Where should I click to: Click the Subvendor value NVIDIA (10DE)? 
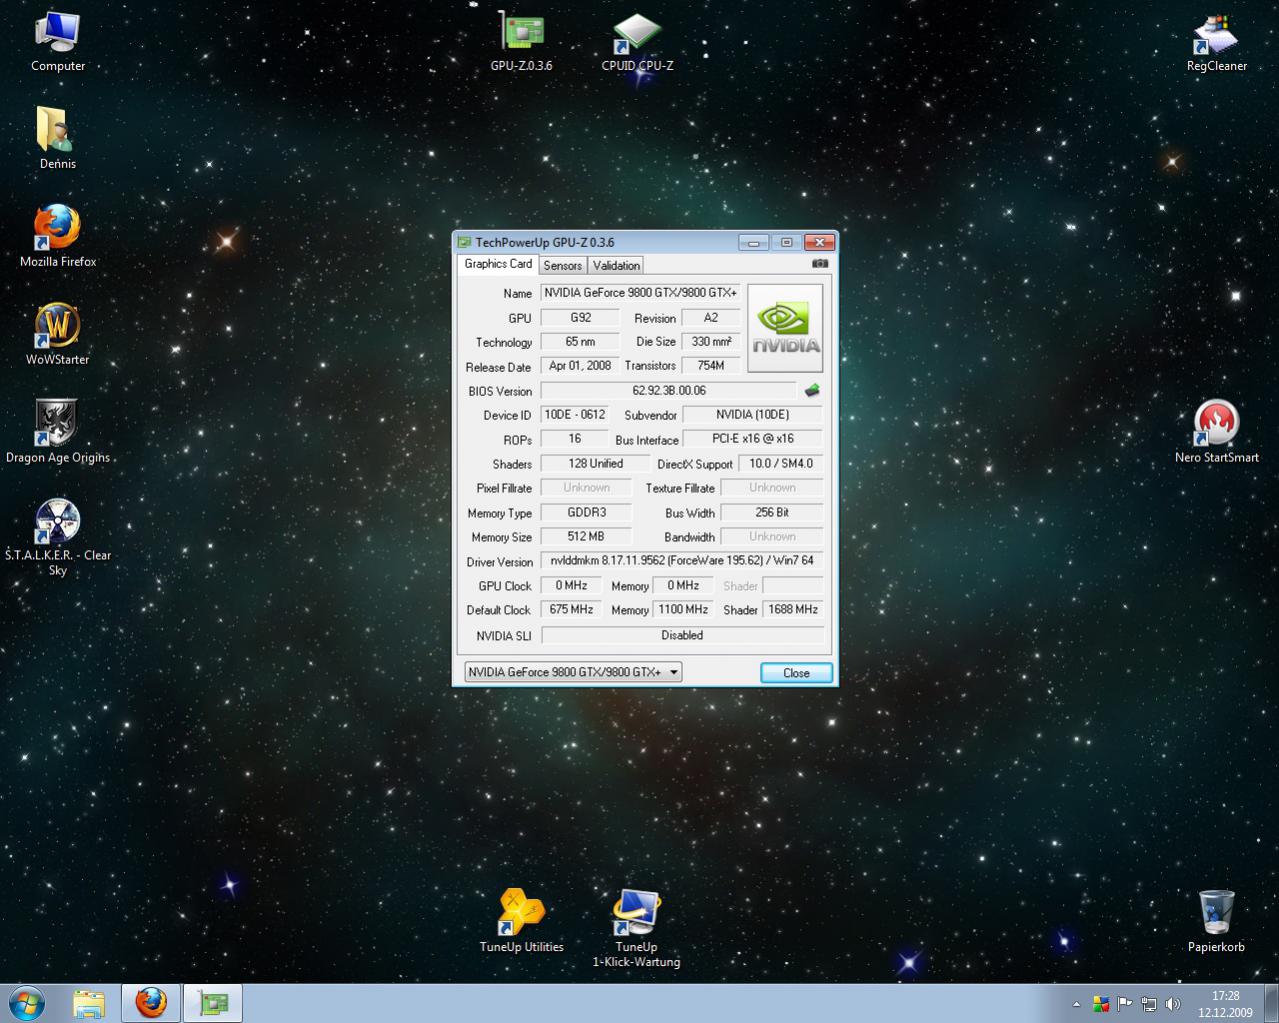[x=753, y=415]
